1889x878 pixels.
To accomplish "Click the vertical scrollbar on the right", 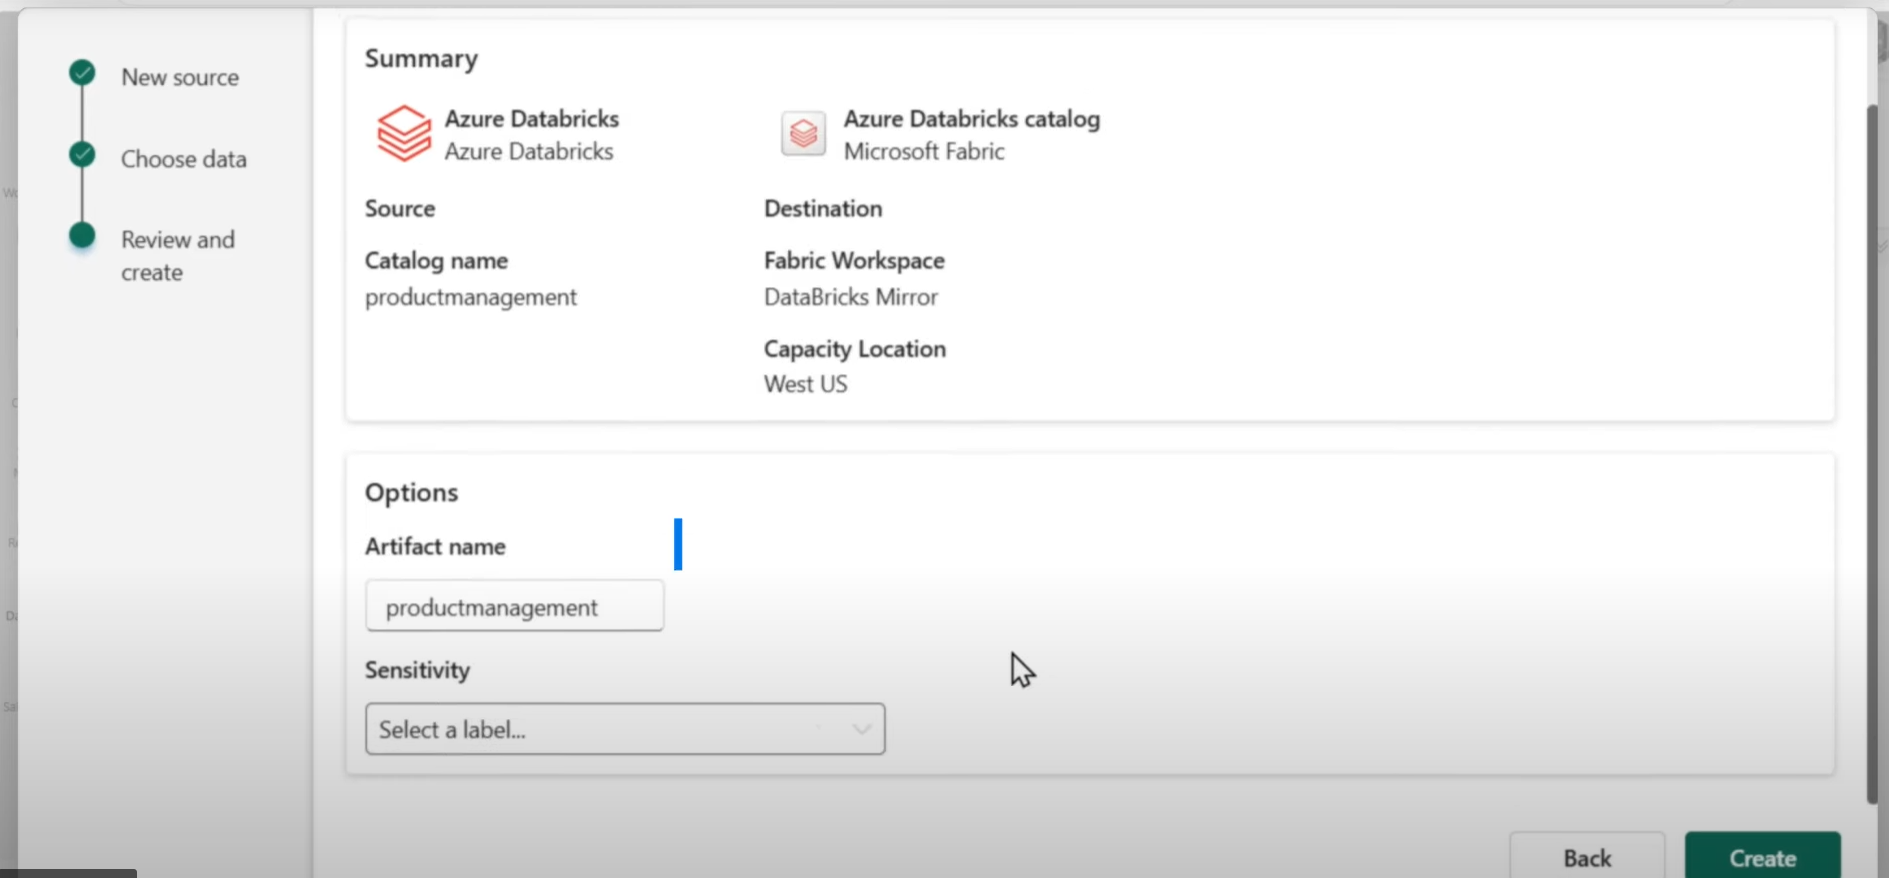I will [x=1872, y=453].
